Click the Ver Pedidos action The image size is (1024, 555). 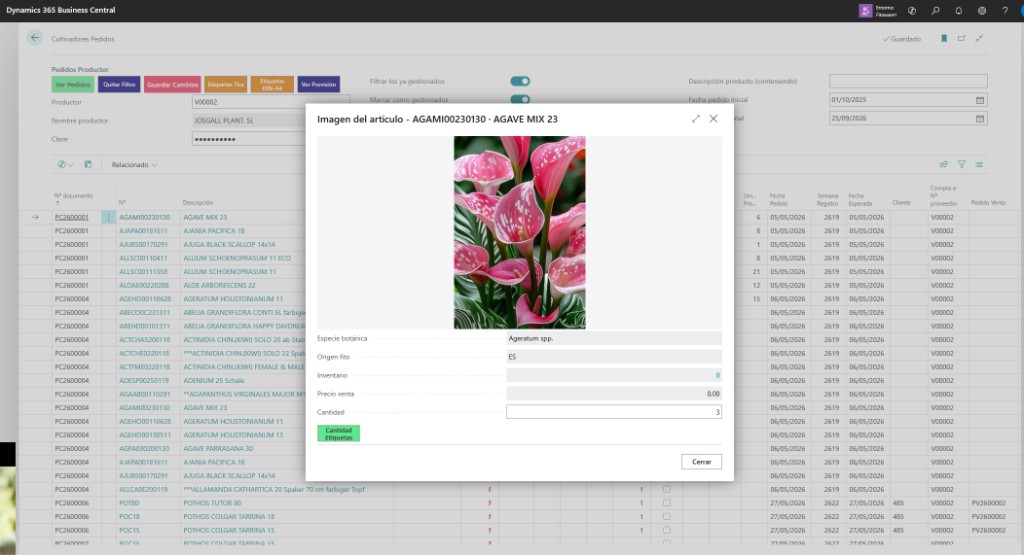(73, 84)
